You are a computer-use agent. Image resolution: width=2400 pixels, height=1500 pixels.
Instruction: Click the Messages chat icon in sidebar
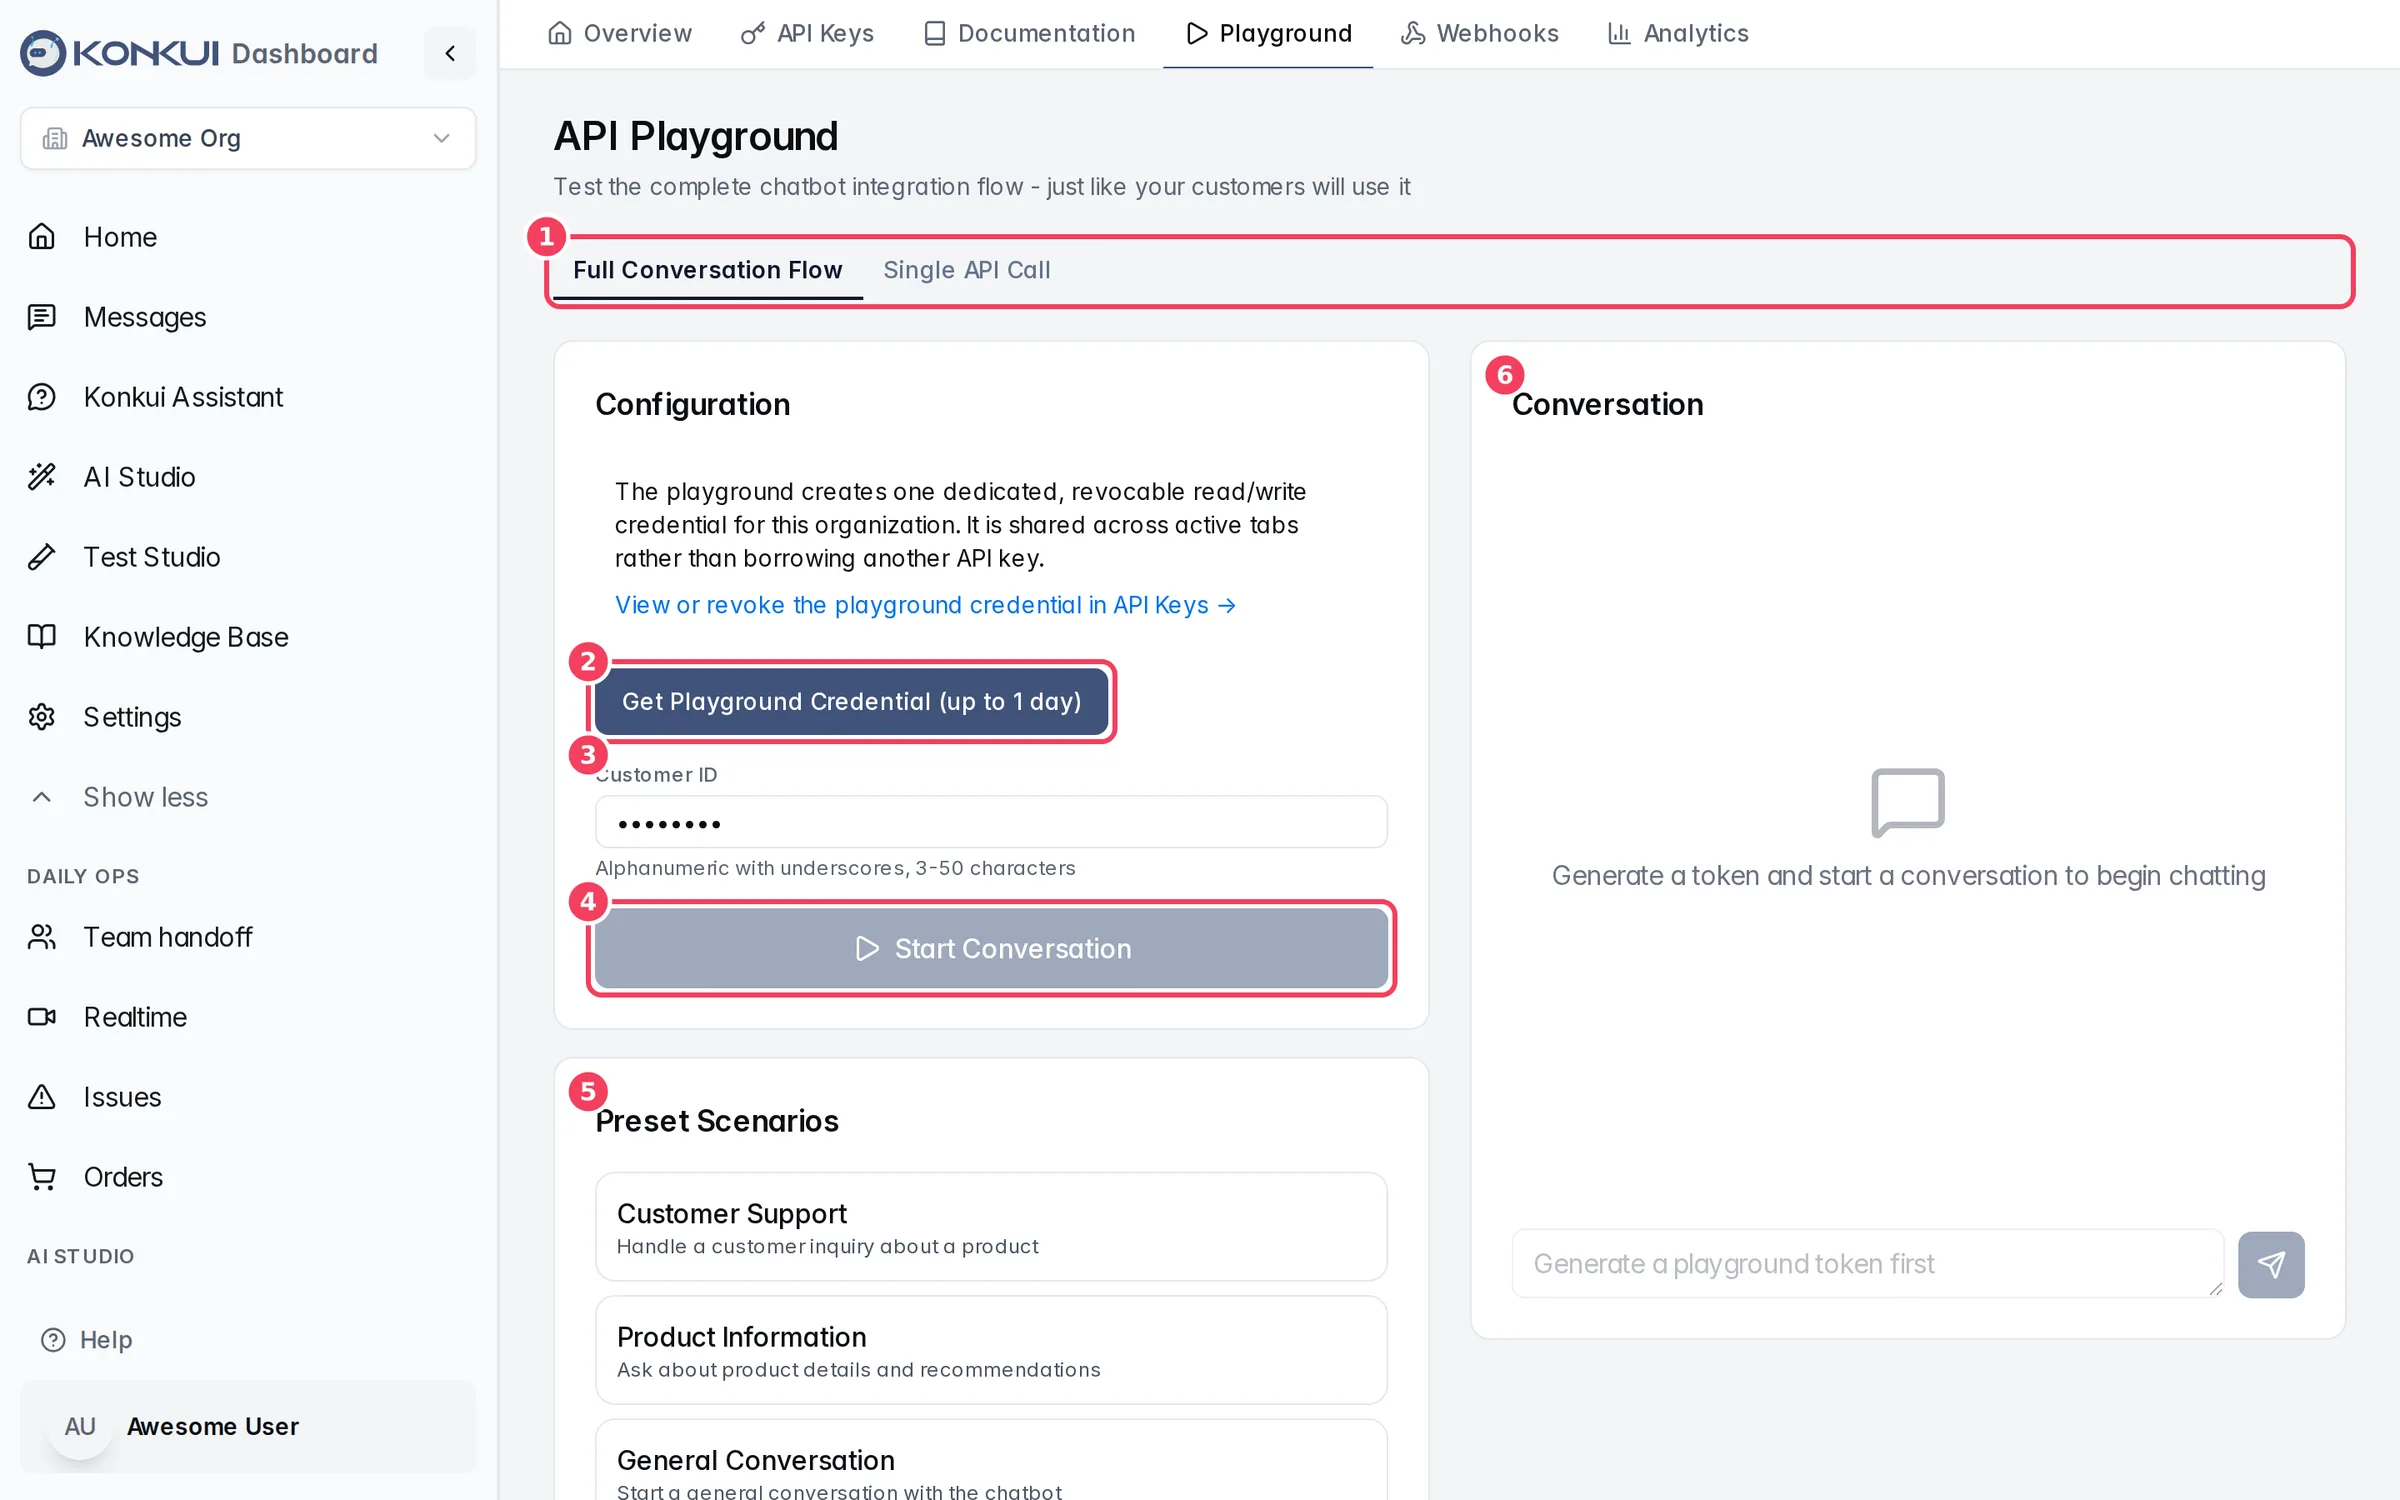42,317
